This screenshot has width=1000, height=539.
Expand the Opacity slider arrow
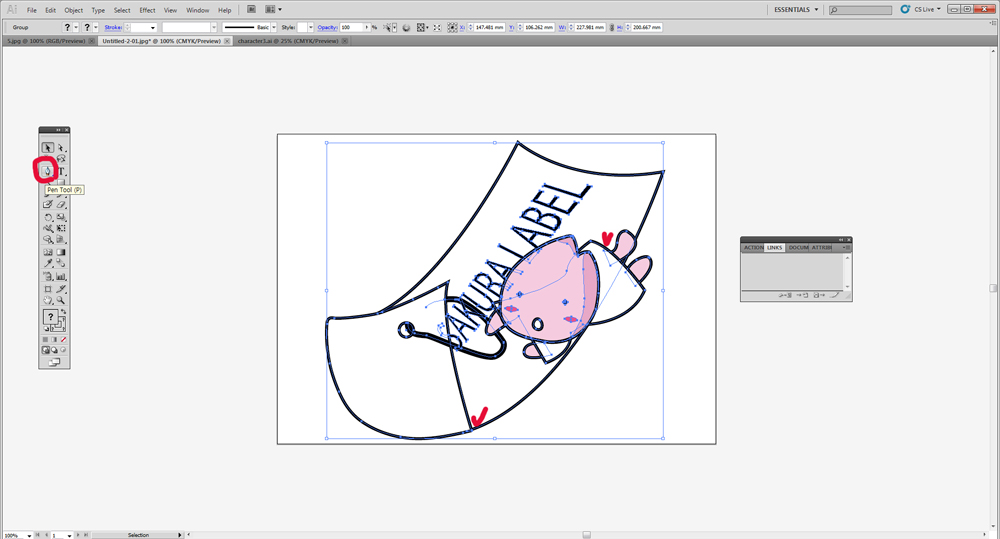[367, 27]
